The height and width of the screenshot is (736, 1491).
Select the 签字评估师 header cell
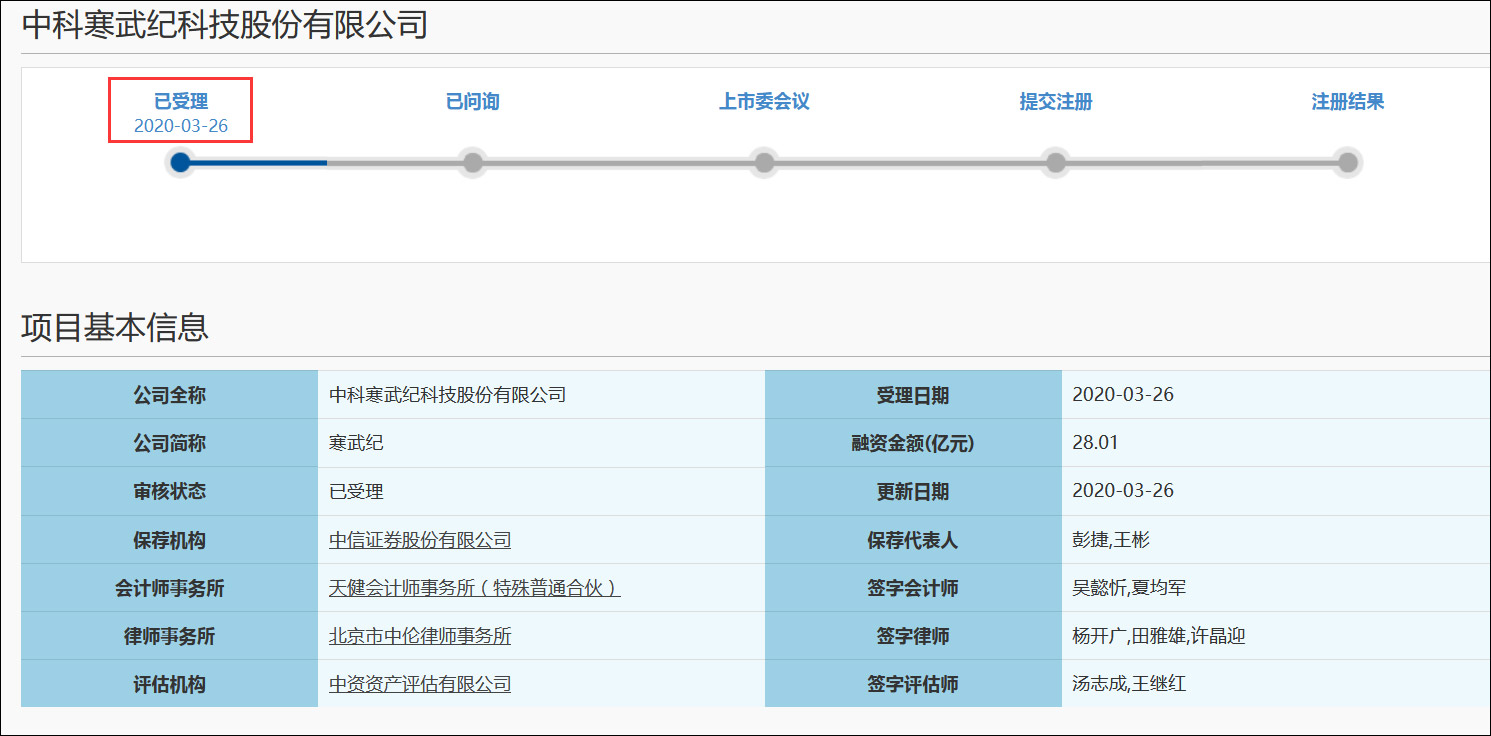tap(913, 684)
